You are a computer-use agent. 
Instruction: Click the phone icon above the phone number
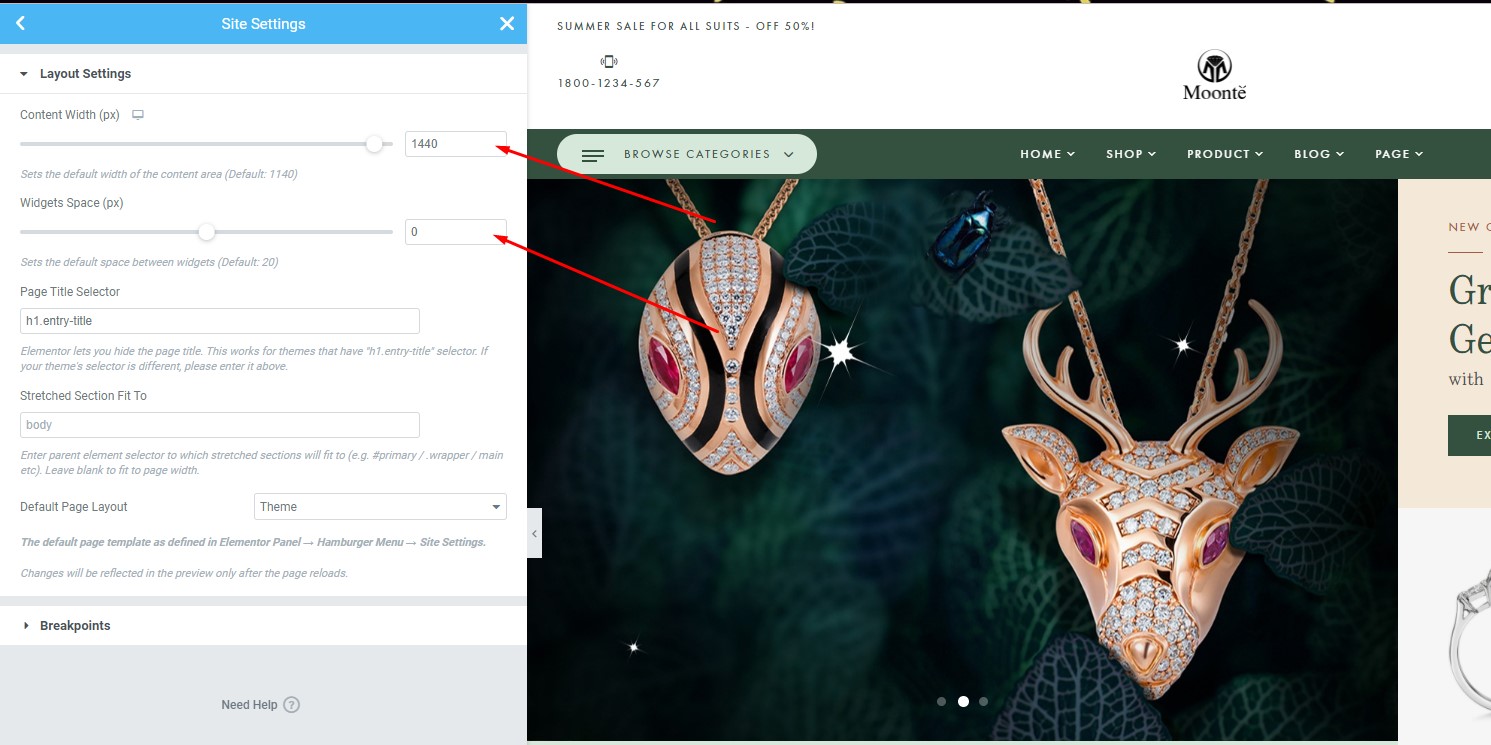[609, 62]
